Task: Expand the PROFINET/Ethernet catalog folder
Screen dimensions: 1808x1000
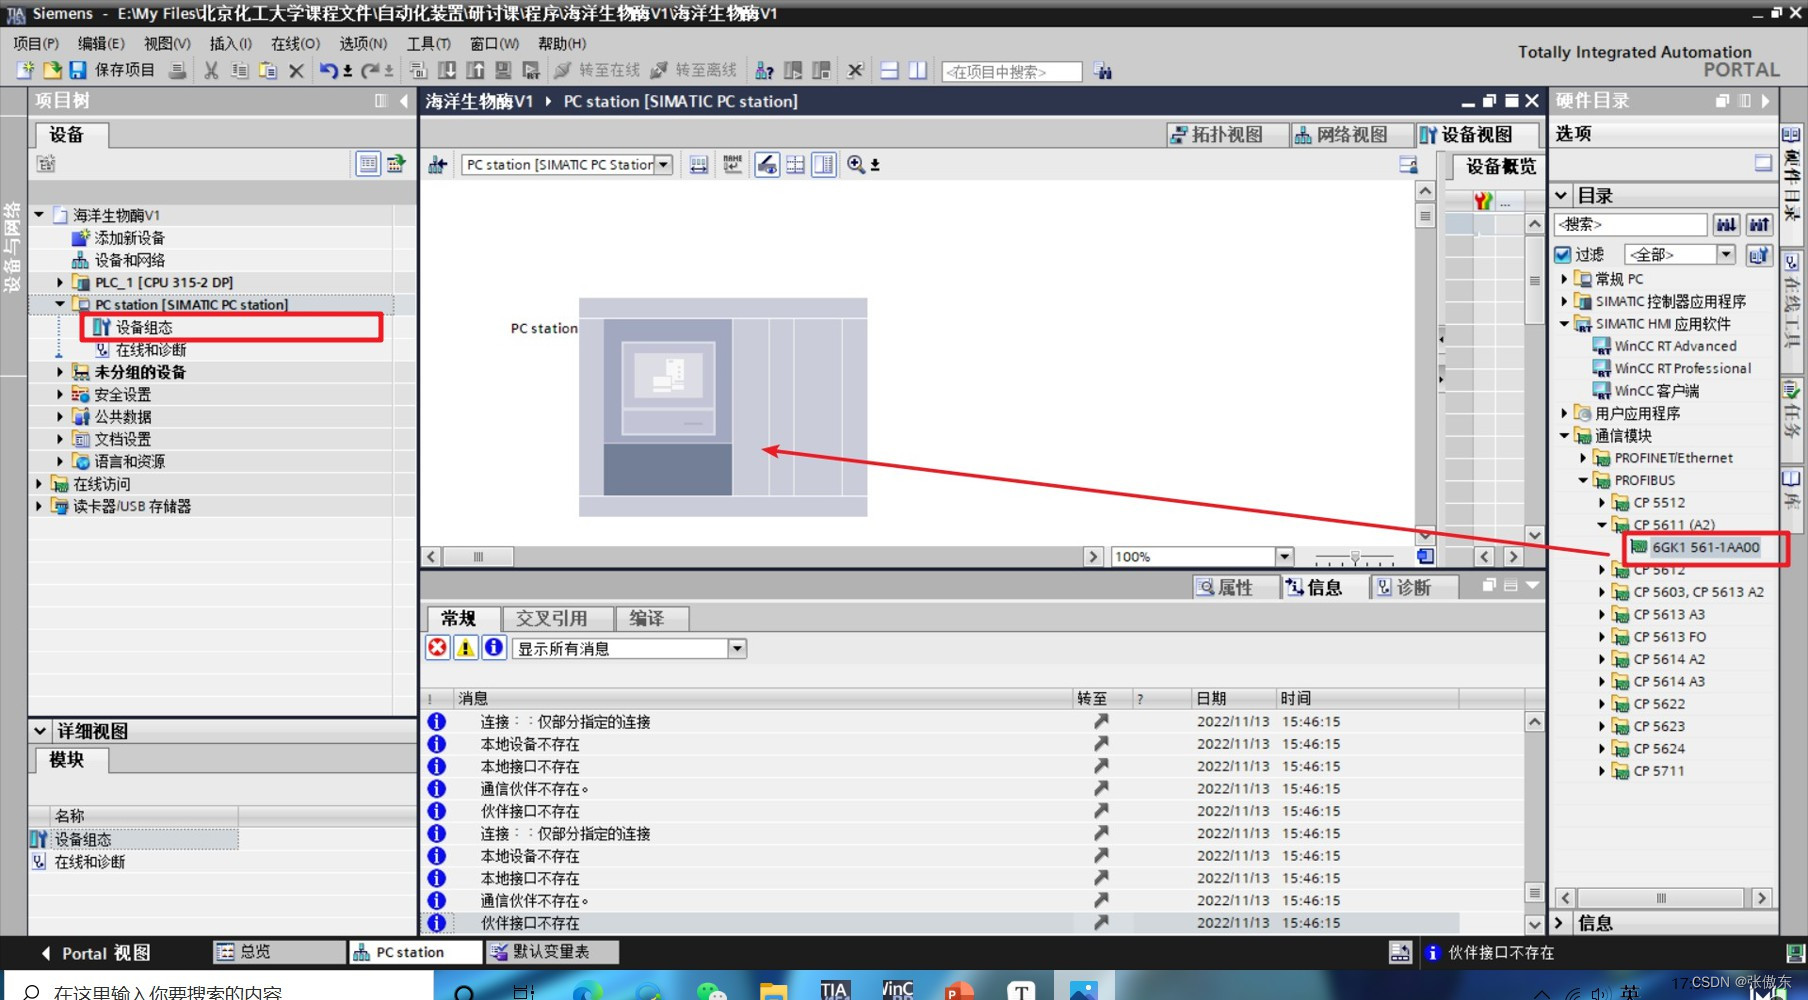Action: pyautogui.click(x=1583, y=458)
